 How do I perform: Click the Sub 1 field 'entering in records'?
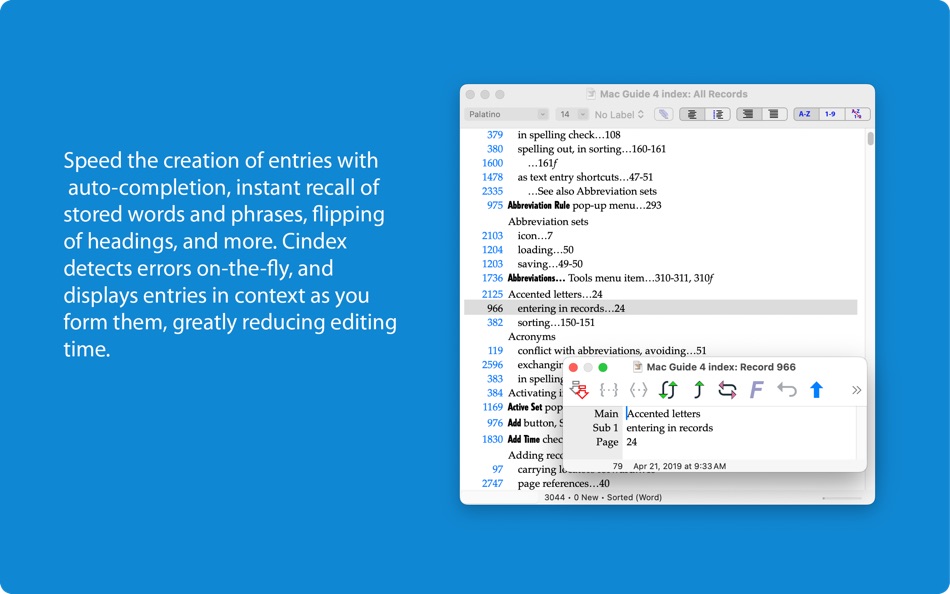coord(739,428)
